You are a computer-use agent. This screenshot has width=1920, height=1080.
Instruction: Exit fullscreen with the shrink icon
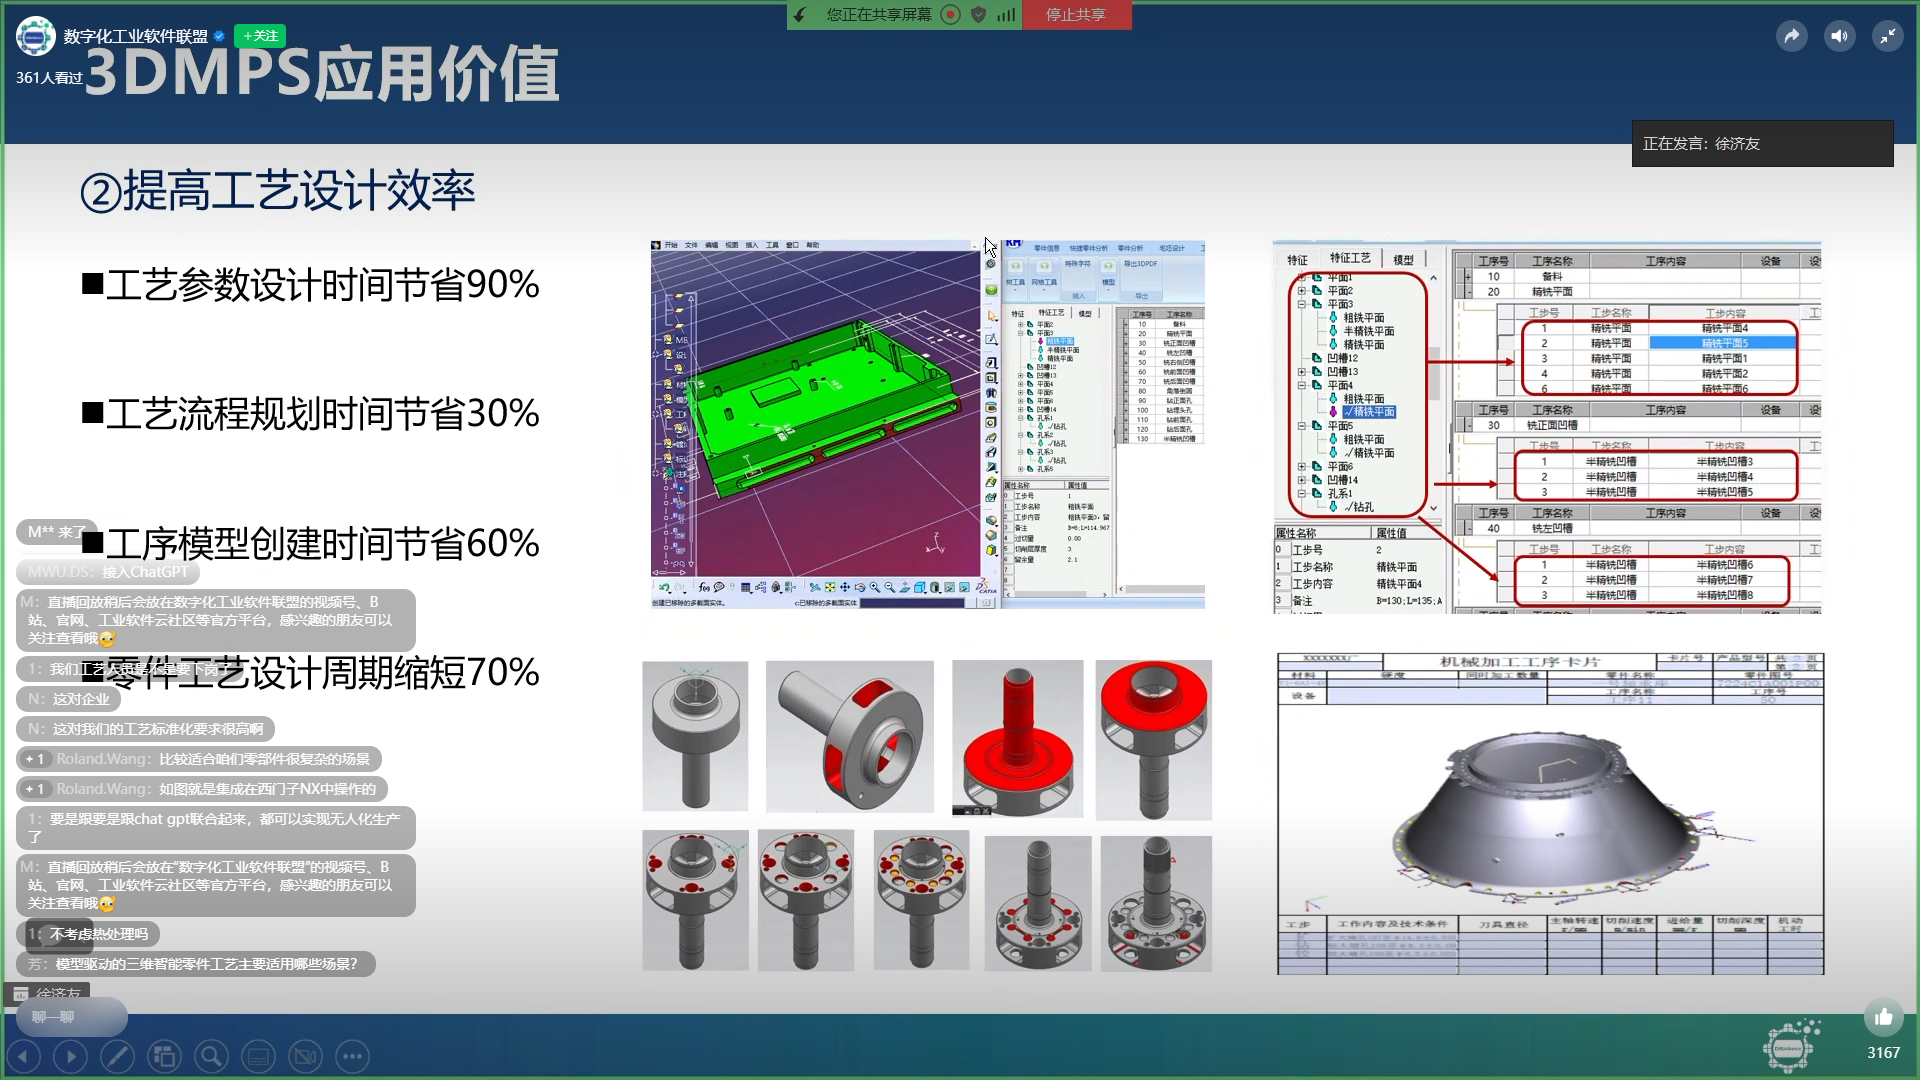click(1887, 37)
